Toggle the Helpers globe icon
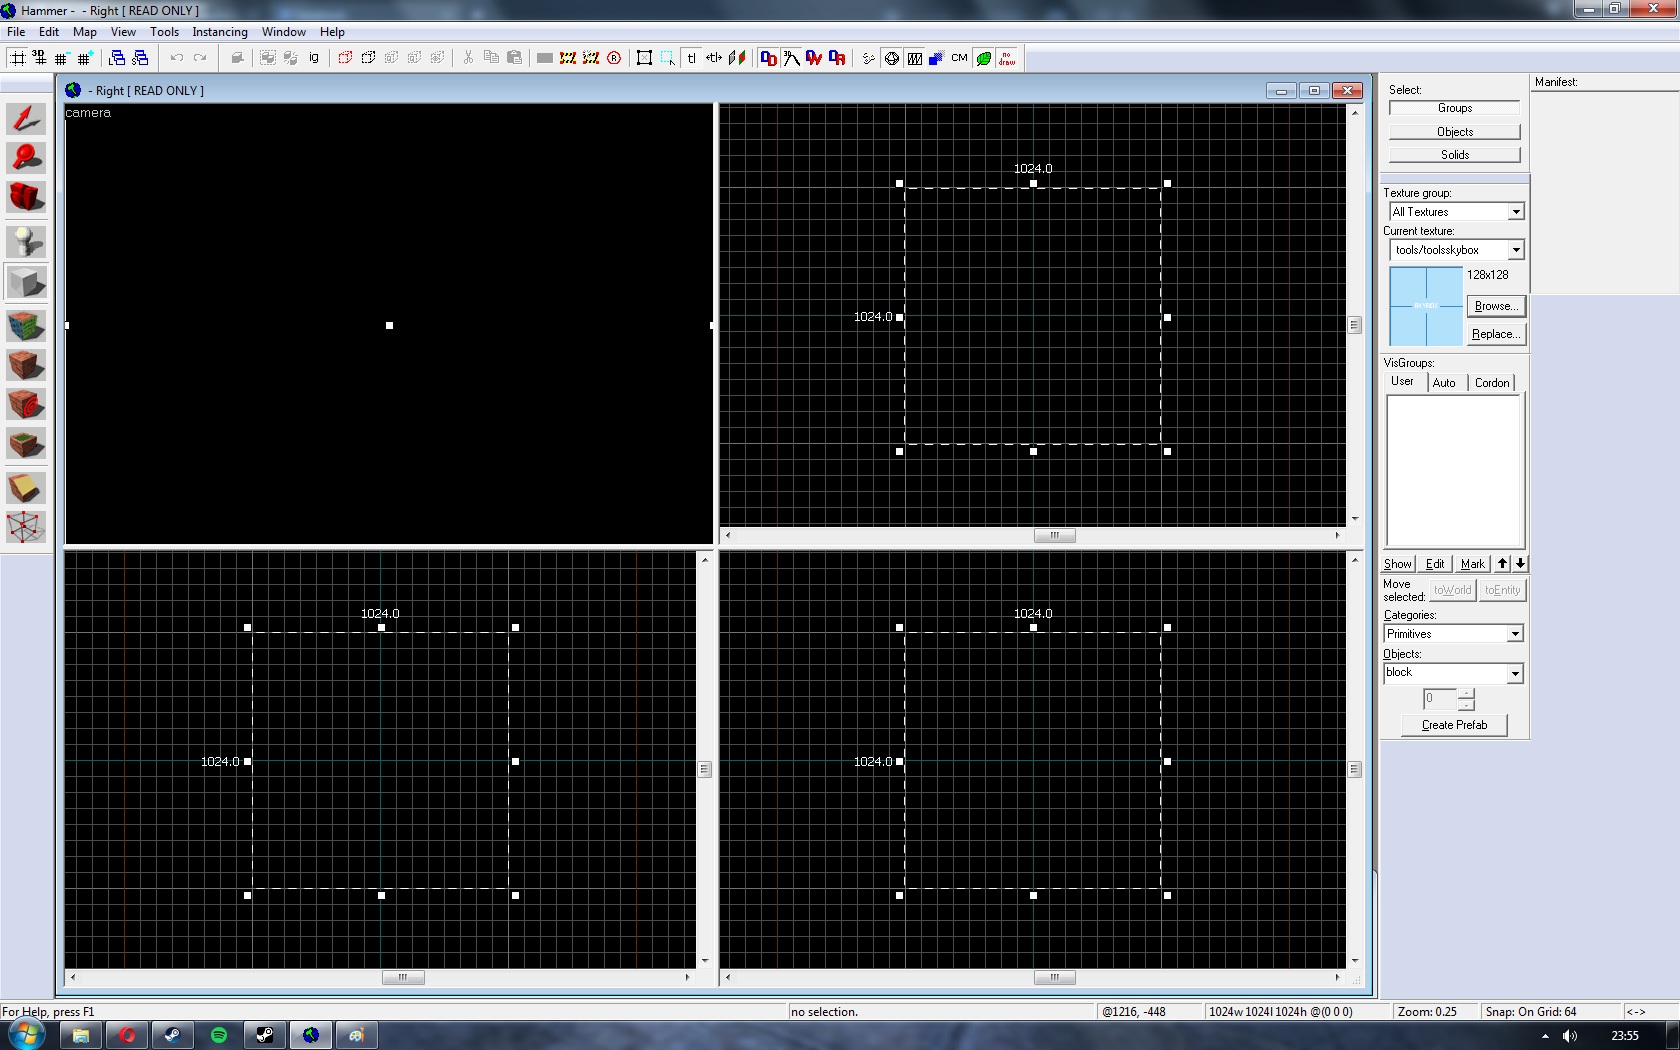 tap(892, 58)
